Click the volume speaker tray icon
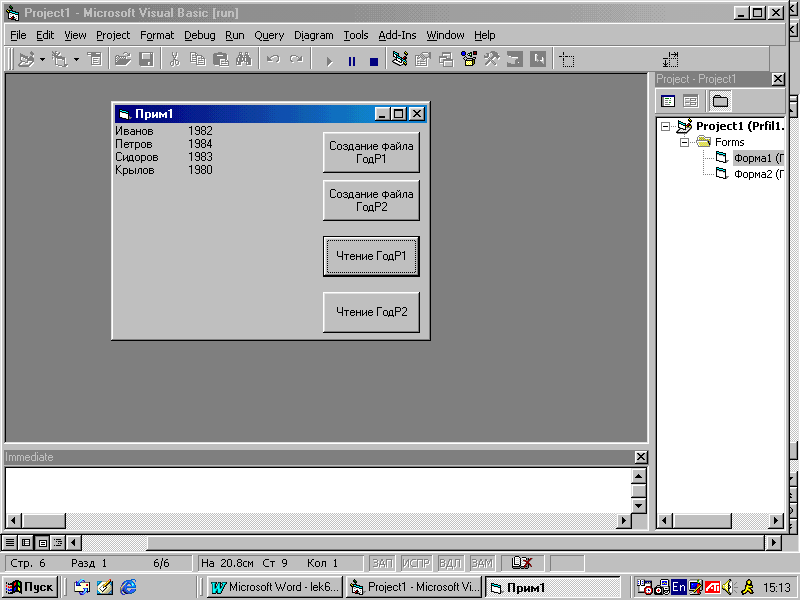The image size is (800, 600). [727, 587]
